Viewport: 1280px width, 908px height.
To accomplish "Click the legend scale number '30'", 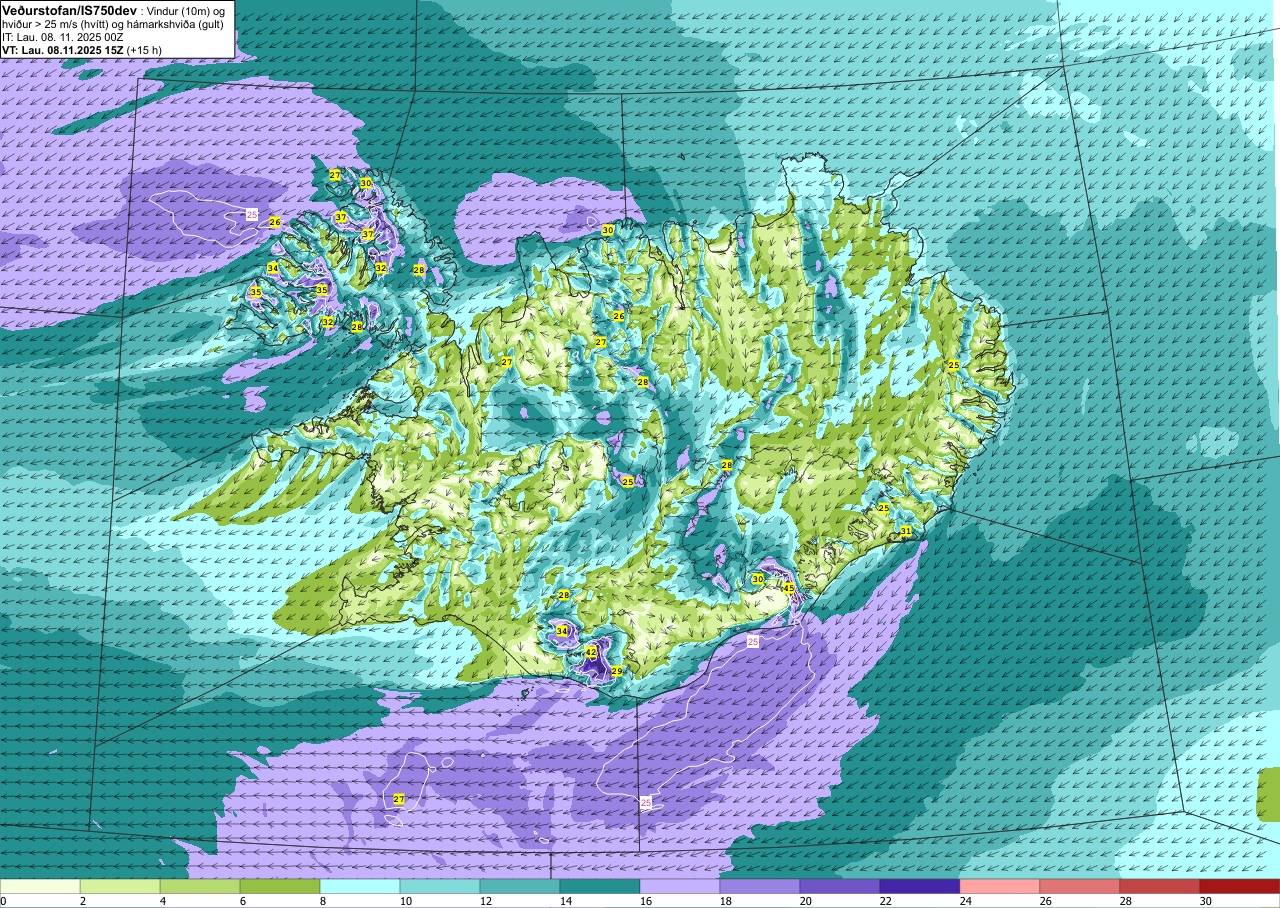I will pyautogui.click(x=1206, y=901).
